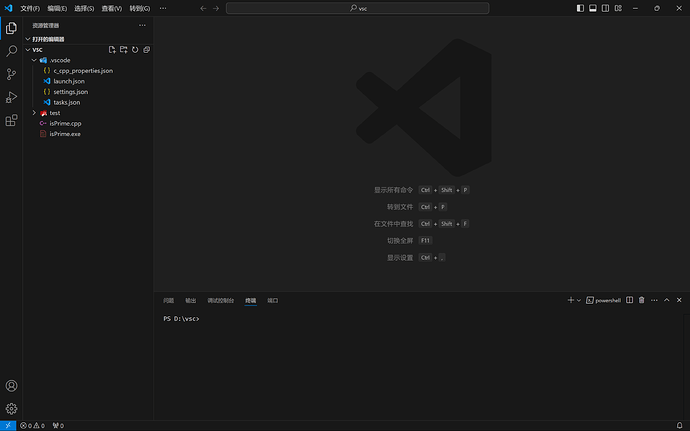Open the 选择(S) menu
690x431 pixels.
84,8
